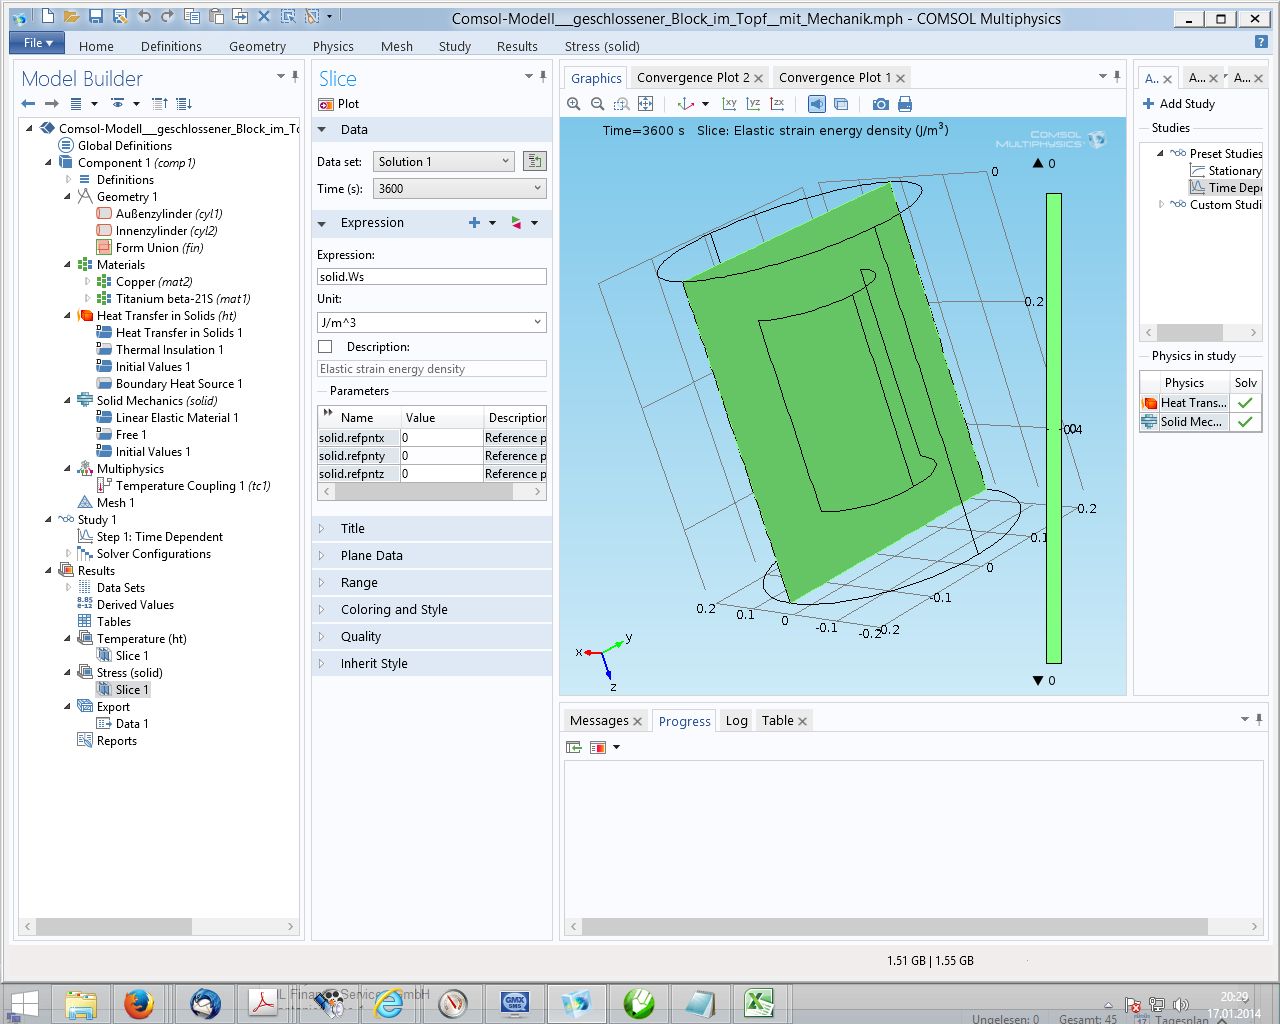Image resolution: width=1280 pixels, height=1024 pixels.
Task: Switch to the Convergence Plot 2 tab
Action: tap(692, 78)
